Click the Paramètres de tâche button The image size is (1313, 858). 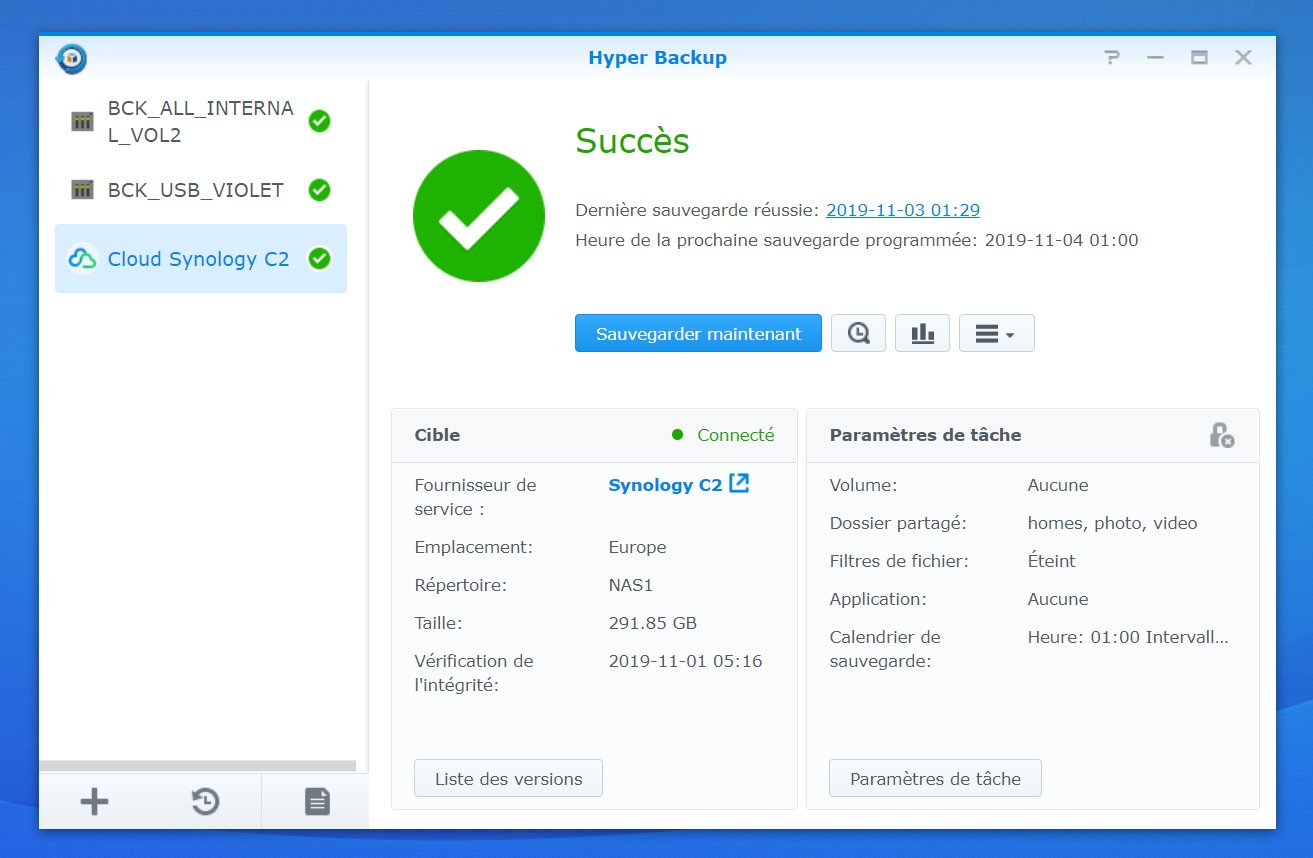click(935, 778)
